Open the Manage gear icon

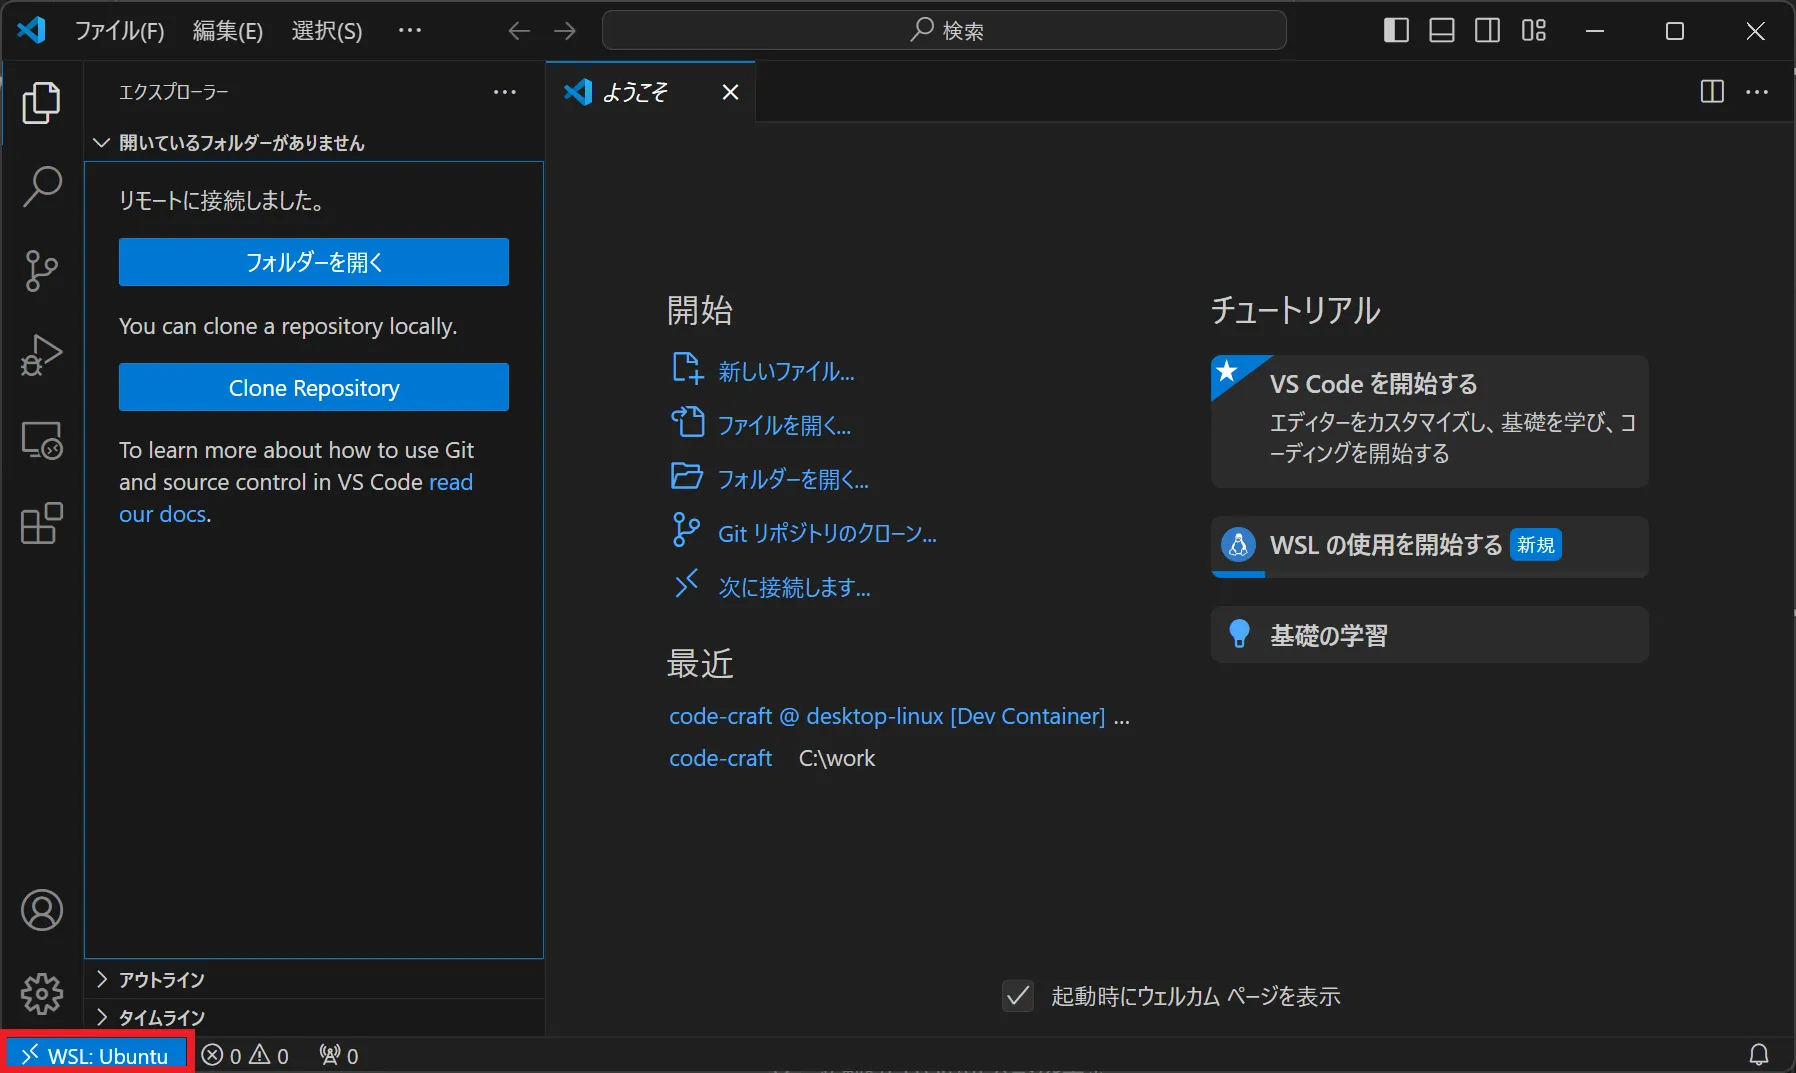[41, 994]
